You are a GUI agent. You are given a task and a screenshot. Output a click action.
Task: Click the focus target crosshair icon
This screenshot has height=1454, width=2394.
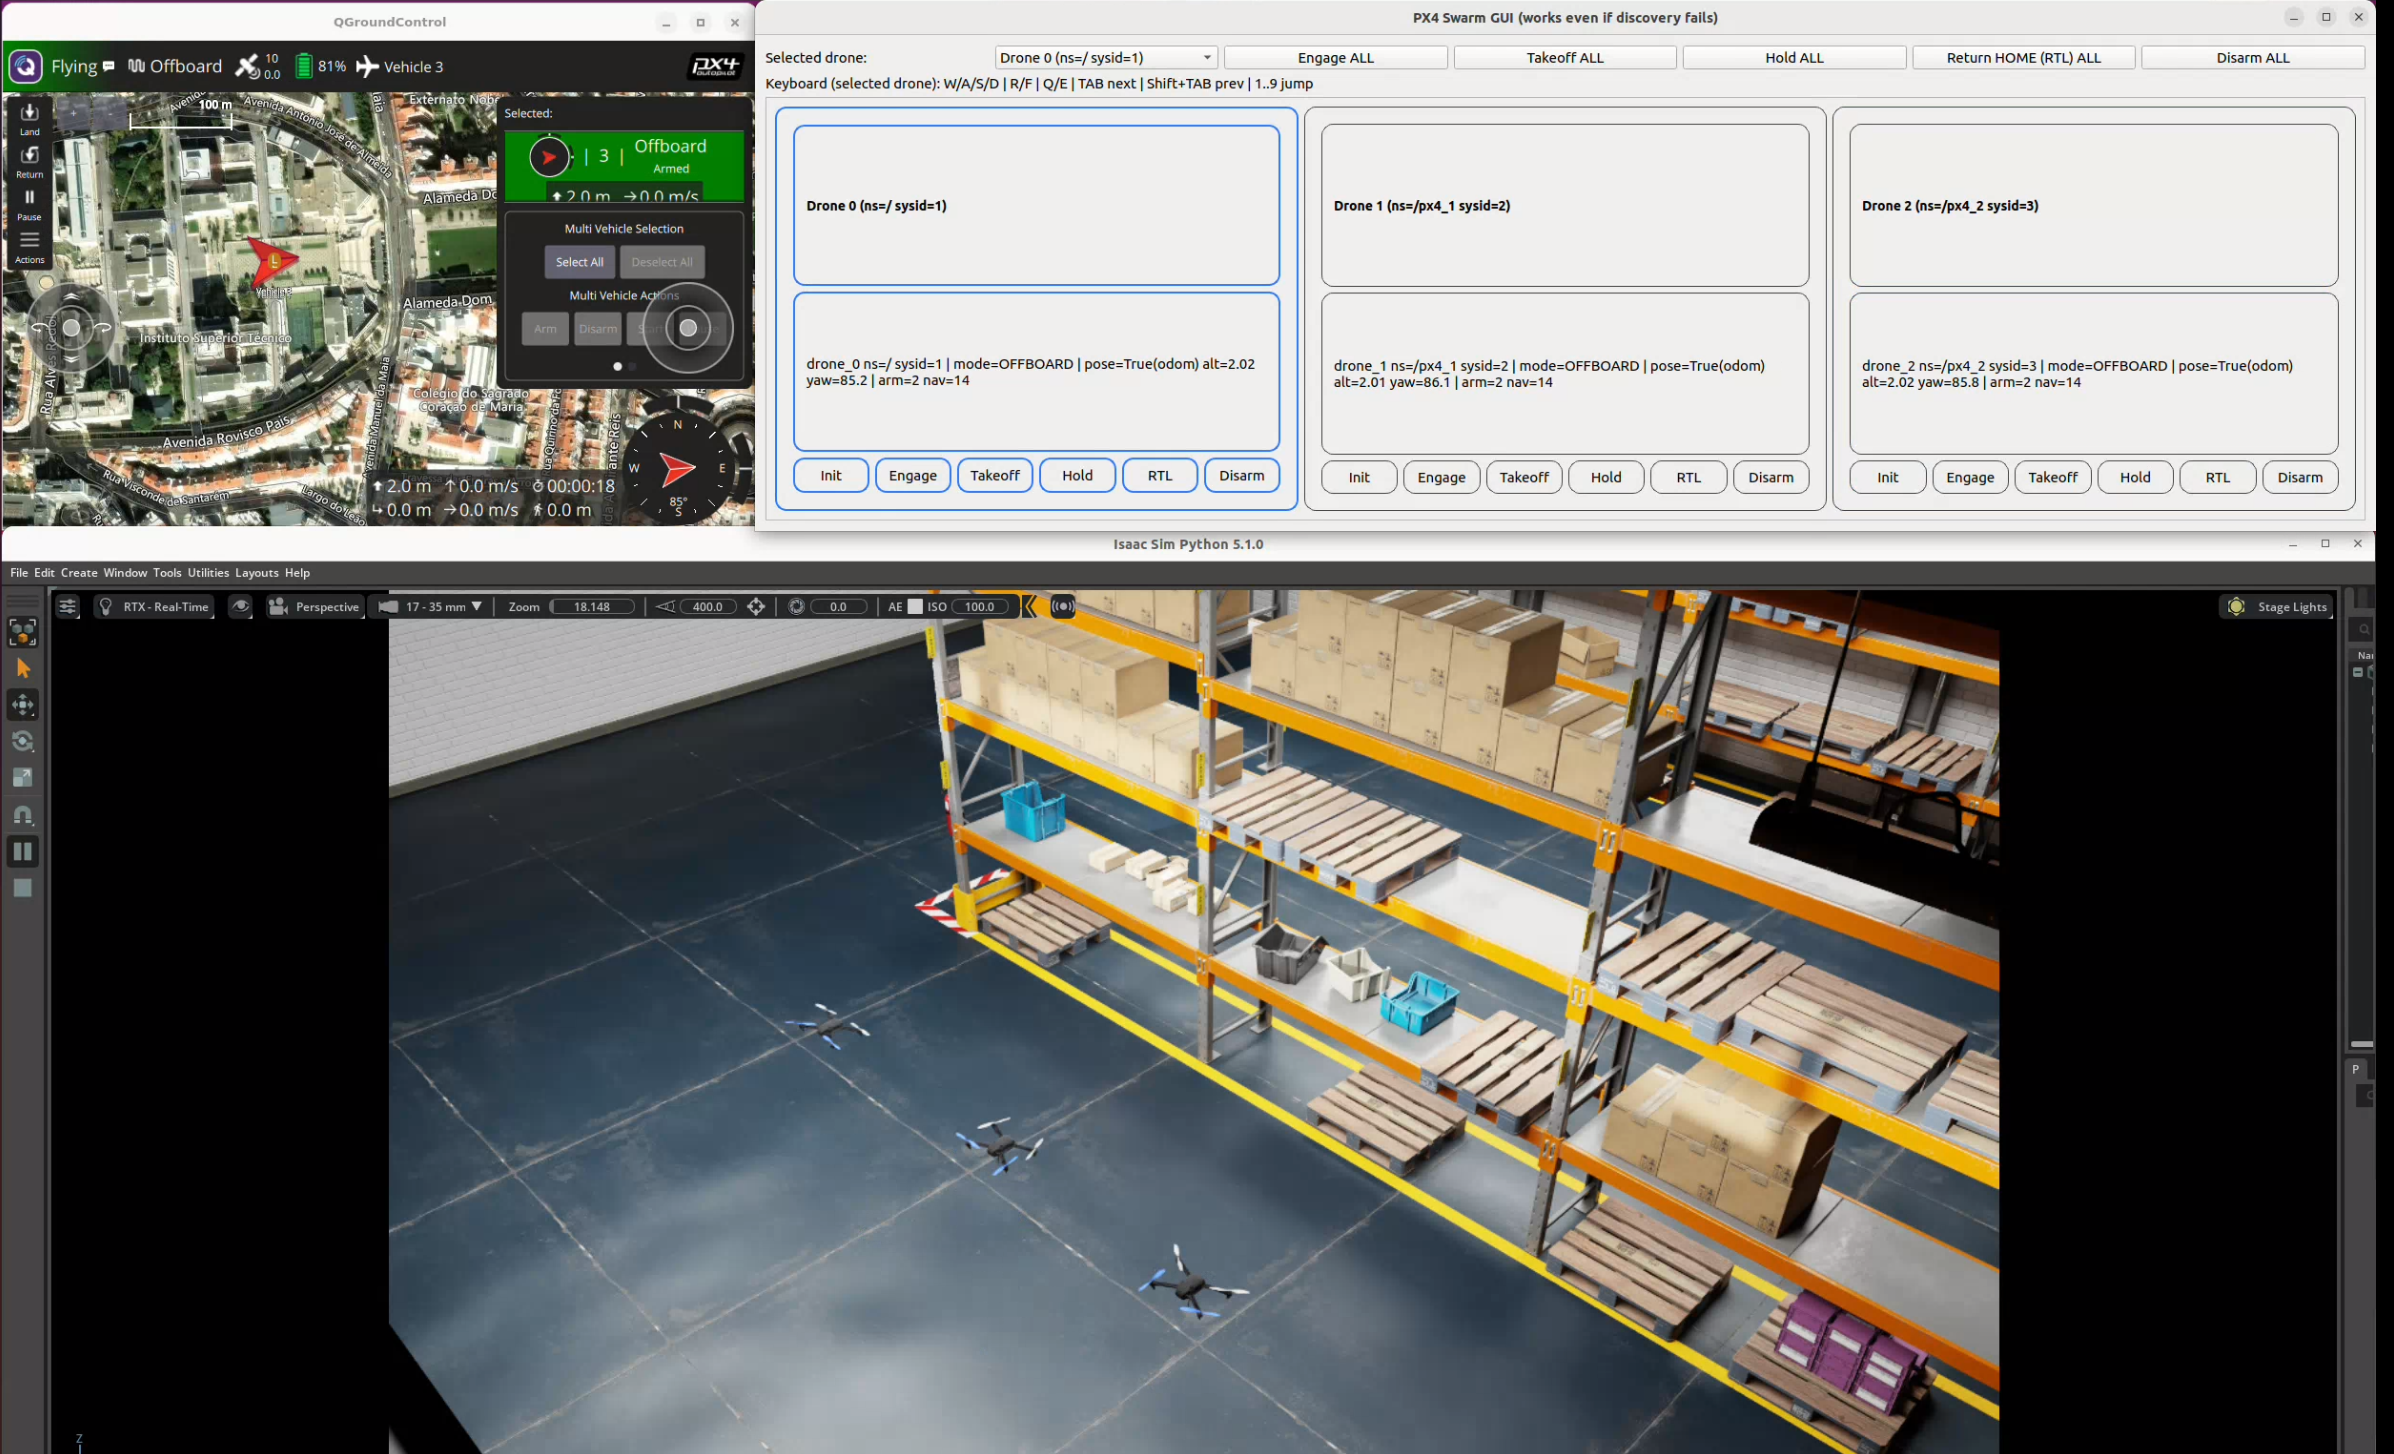756,607
